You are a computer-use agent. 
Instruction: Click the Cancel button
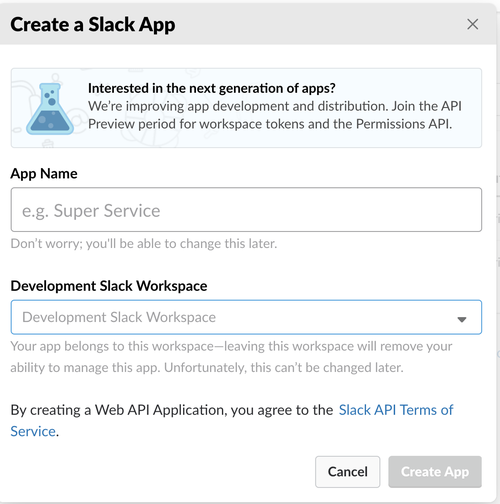pyautogui.click(x=347, y=472)
